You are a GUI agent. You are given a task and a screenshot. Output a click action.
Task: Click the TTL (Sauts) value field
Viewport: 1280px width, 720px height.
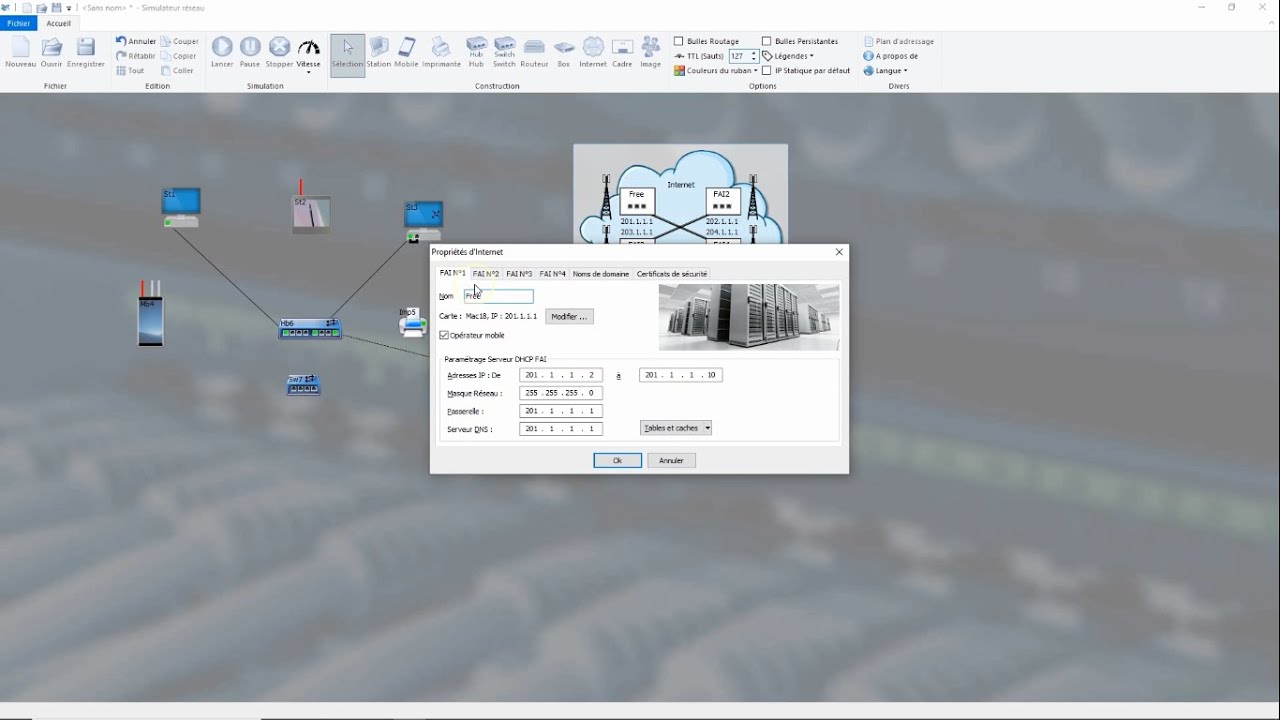(738, 56)
